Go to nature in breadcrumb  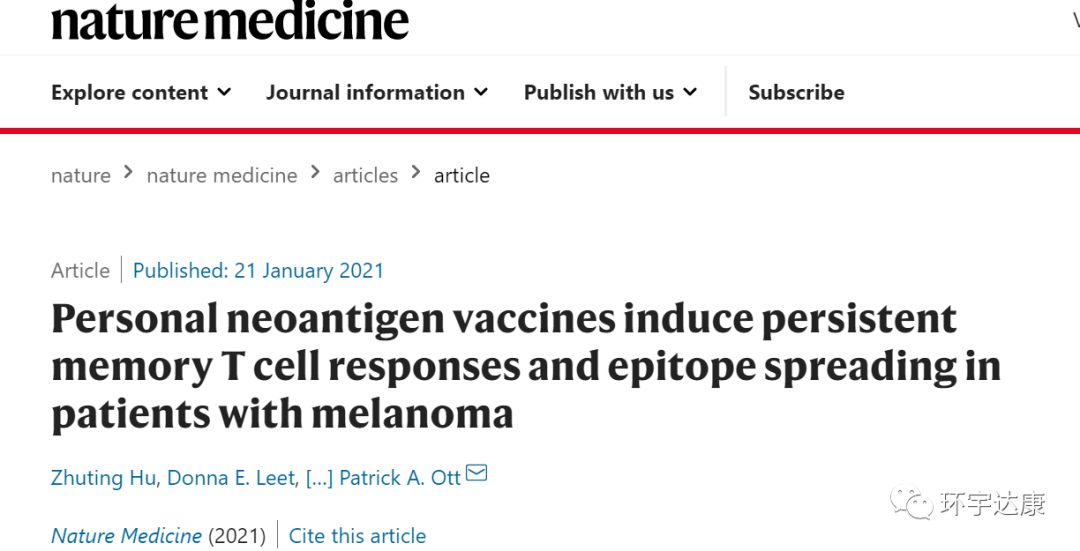point(81,176)
